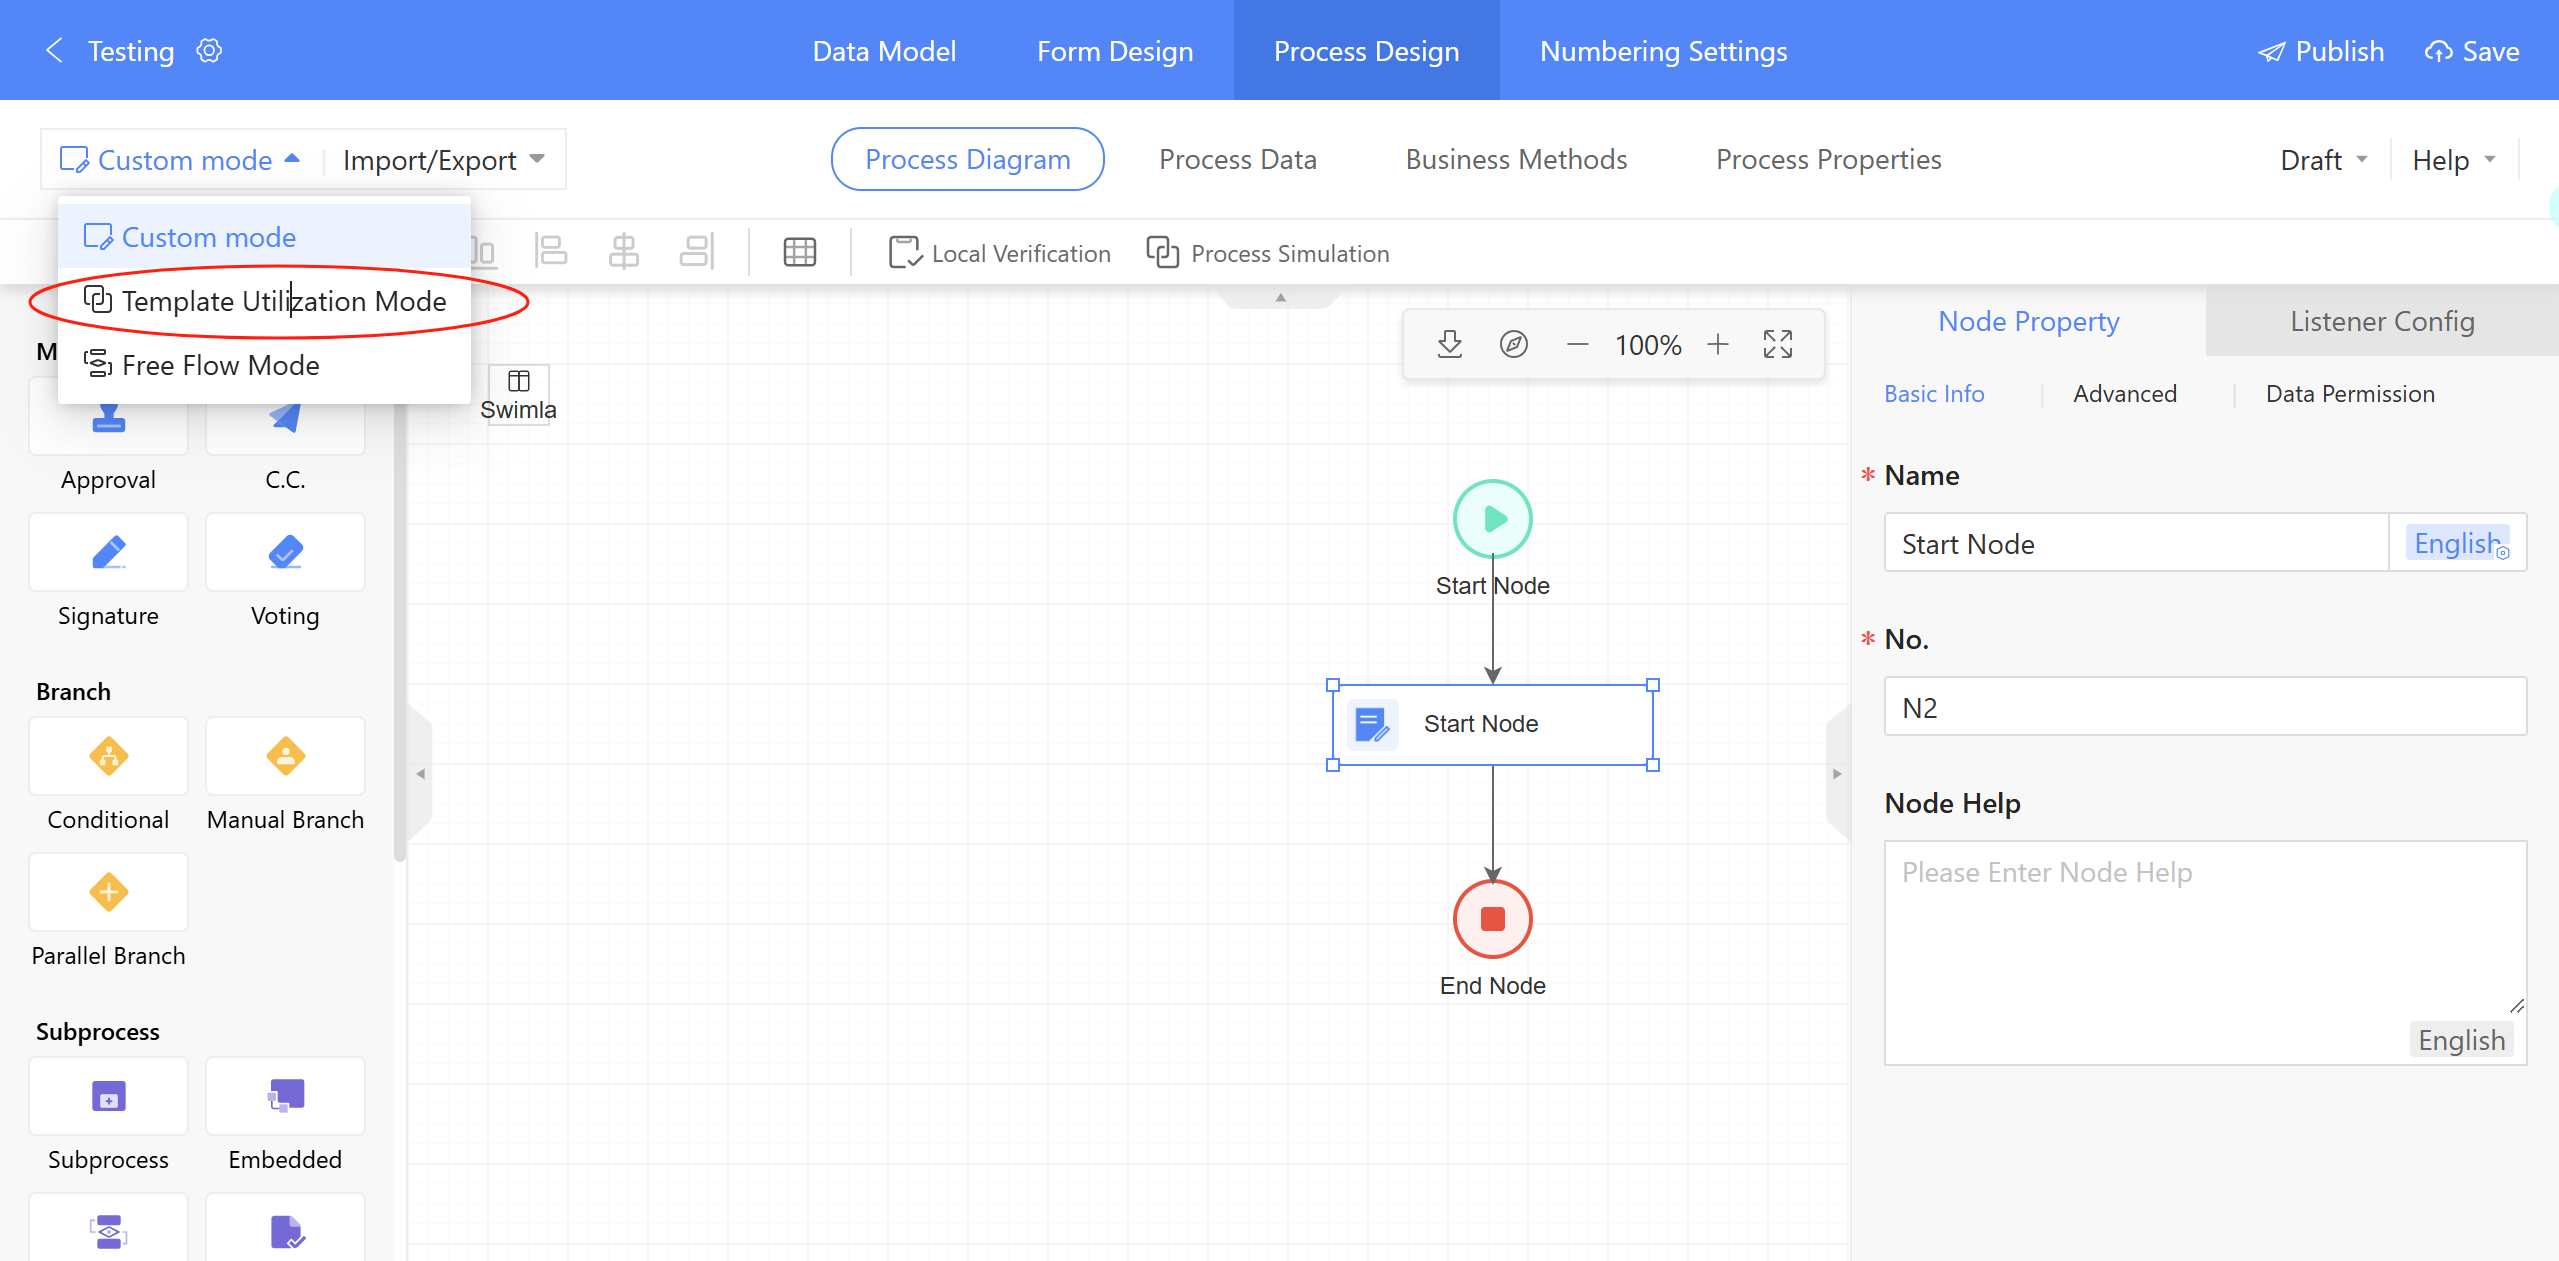Select the Voting node icon
Viewport: 2559px width, 1261px height.
click(285, 553)
